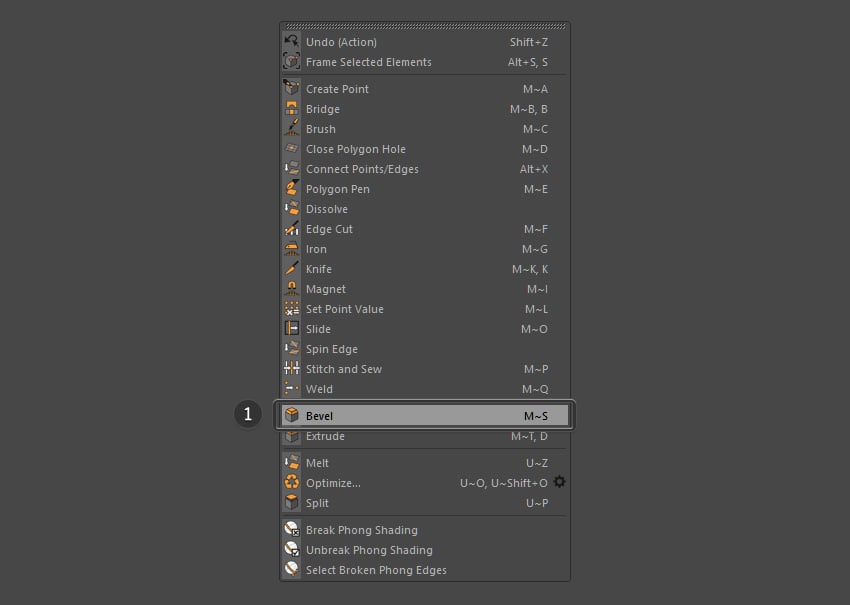Select the Knife tool icon
The height and width of the screenshot is (605, 850).
(x=291, y=269)
